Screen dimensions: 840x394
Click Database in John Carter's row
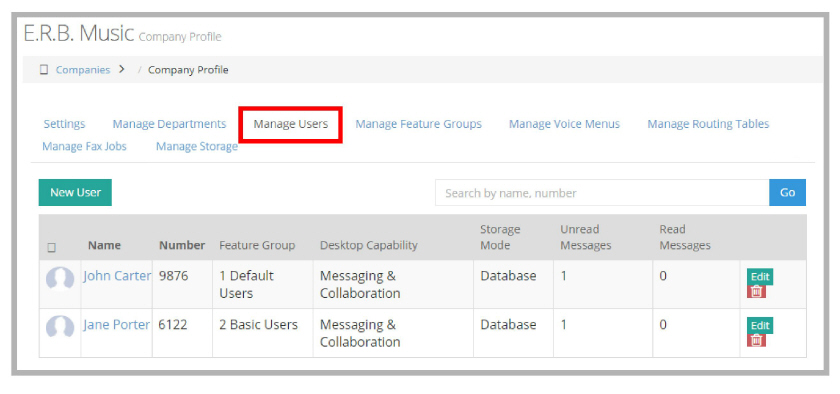coord(508,276)
